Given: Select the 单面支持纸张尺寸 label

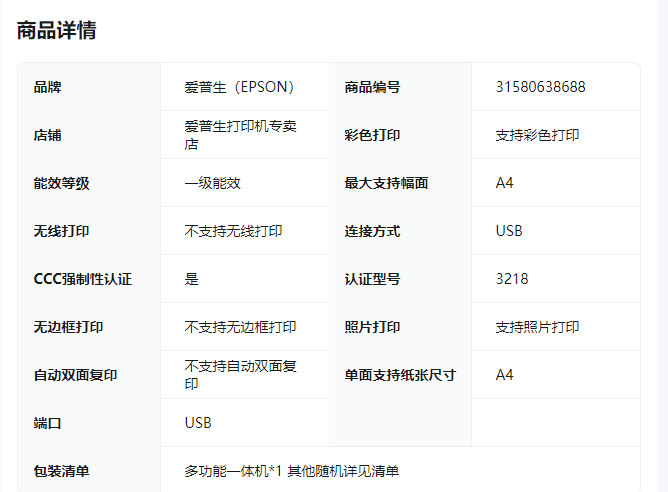Looking at the screenshot, I should coord(400,375).
